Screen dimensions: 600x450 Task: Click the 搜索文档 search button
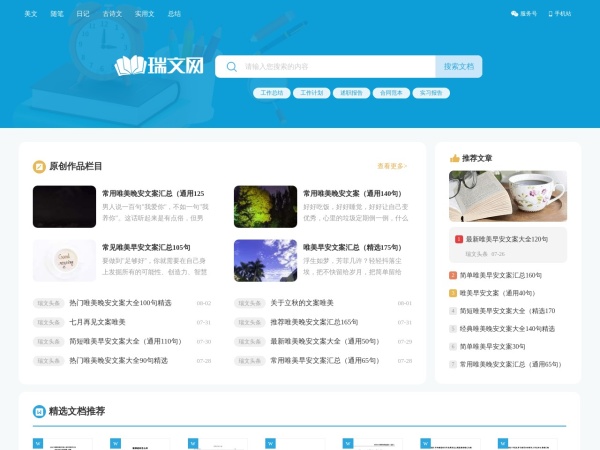pos(459,67)
